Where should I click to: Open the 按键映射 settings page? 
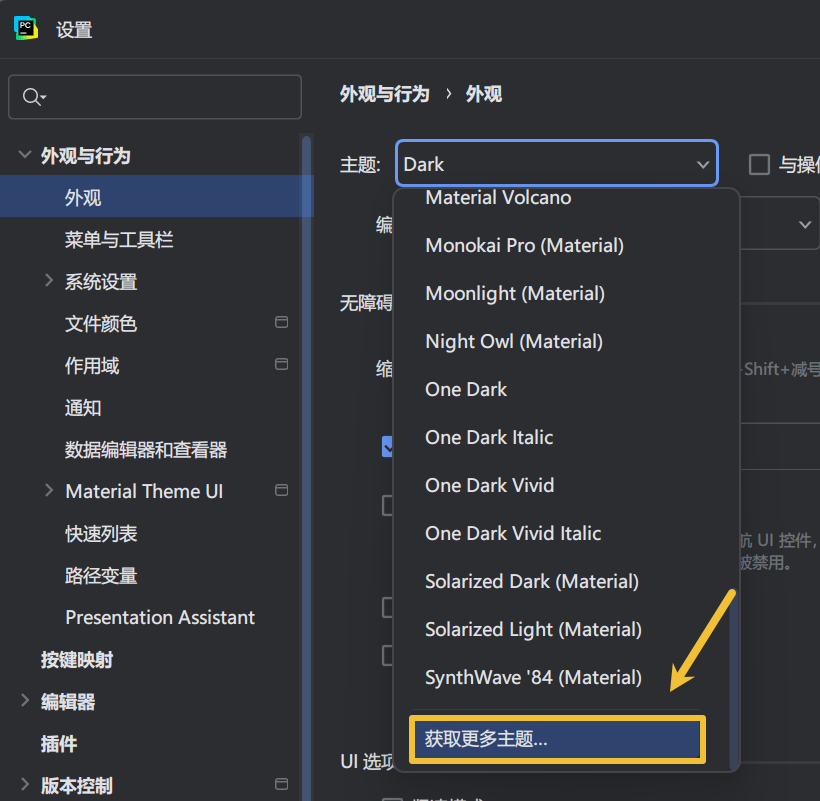77,659
